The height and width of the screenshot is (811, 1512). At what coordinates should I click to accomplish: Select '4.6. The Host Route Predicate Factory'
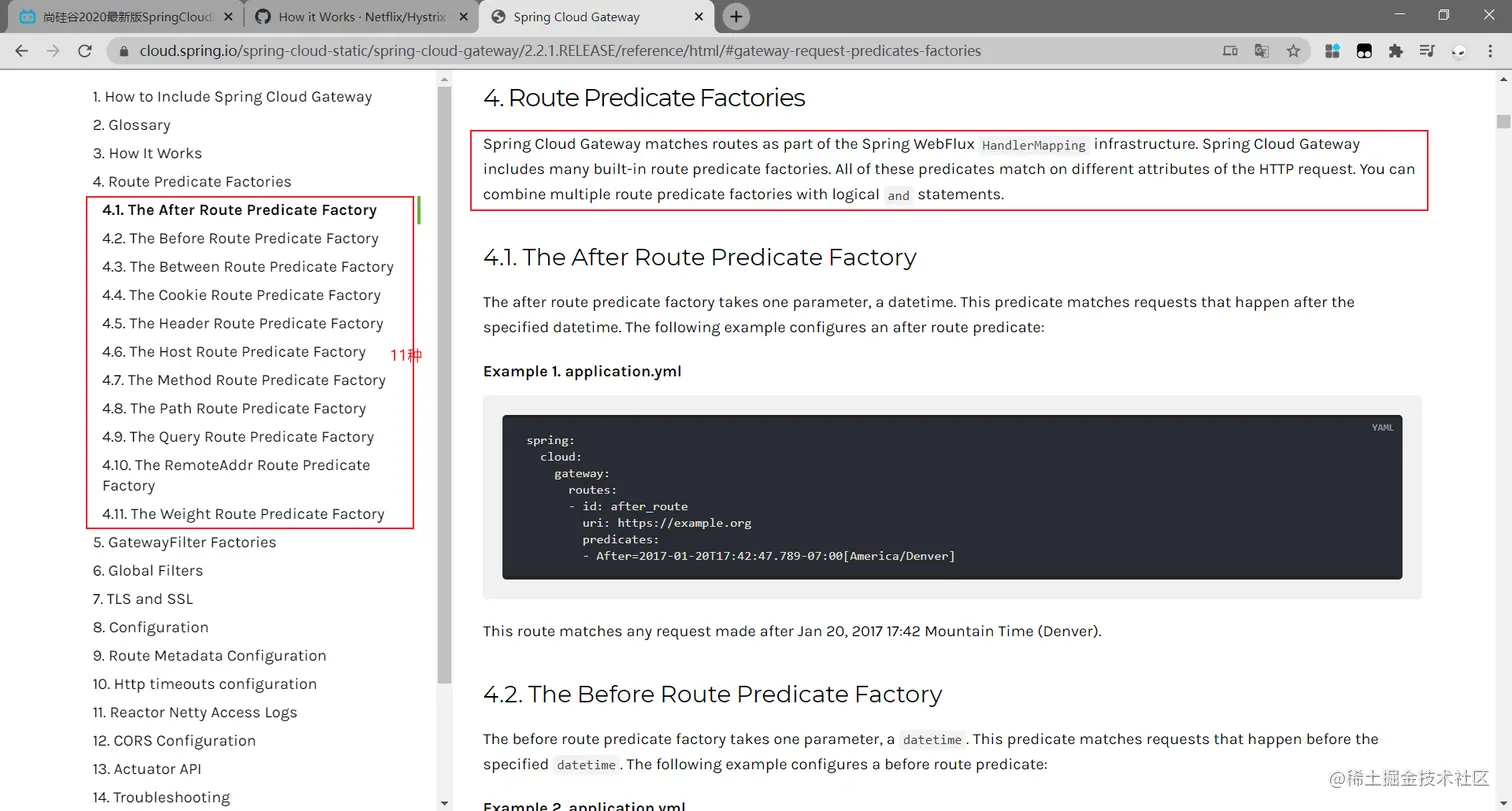click(x=233, y=352)
